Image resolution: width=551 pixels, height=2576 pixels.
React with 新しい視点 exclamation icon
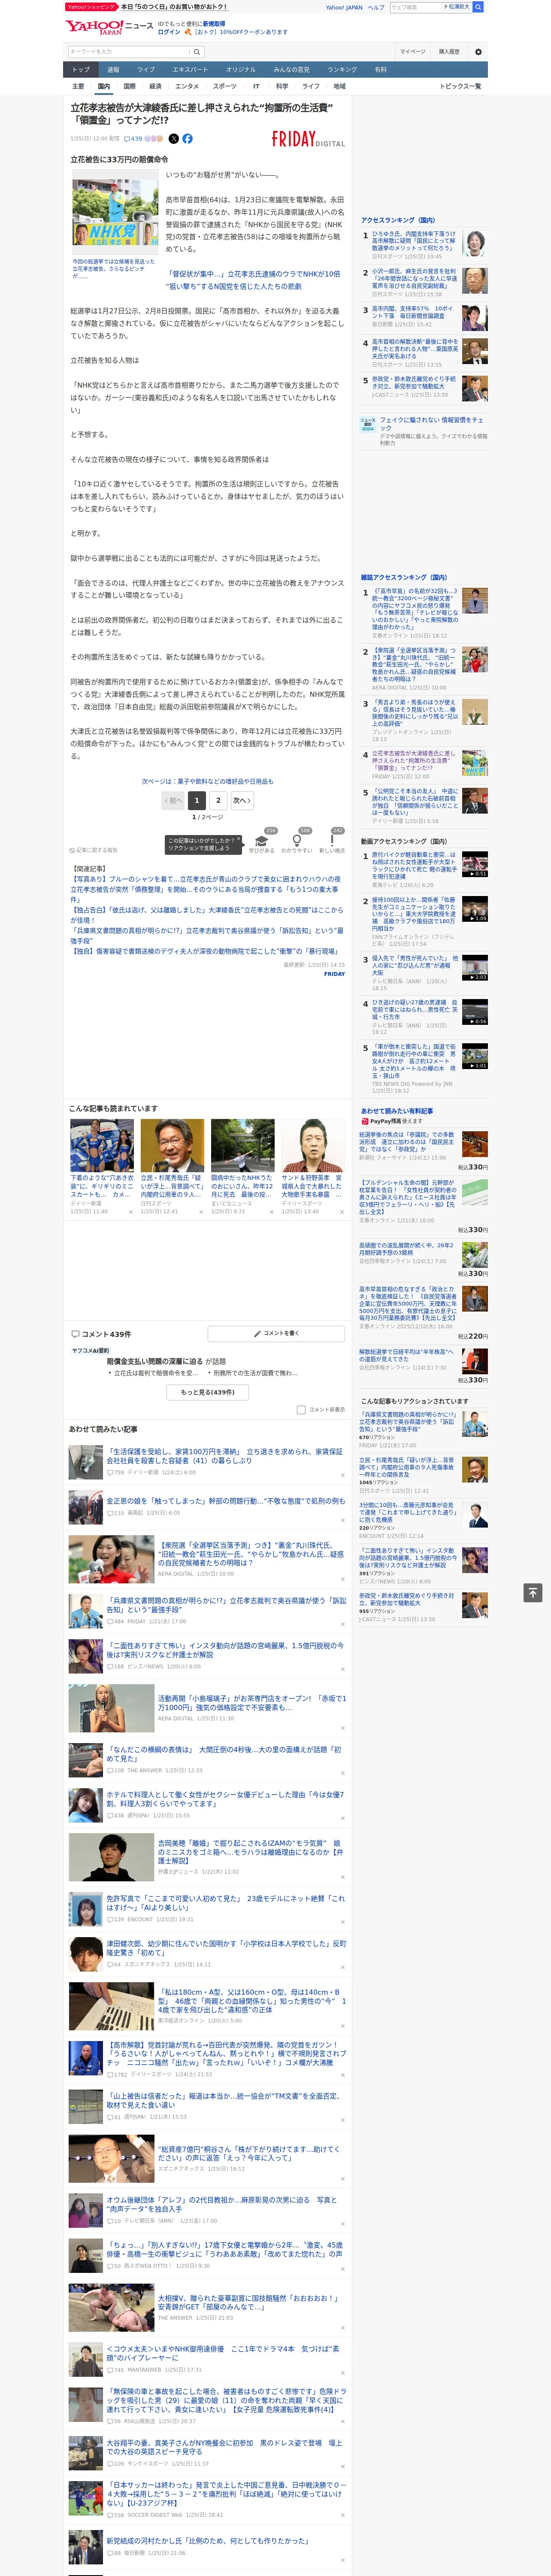click(332, 842)
